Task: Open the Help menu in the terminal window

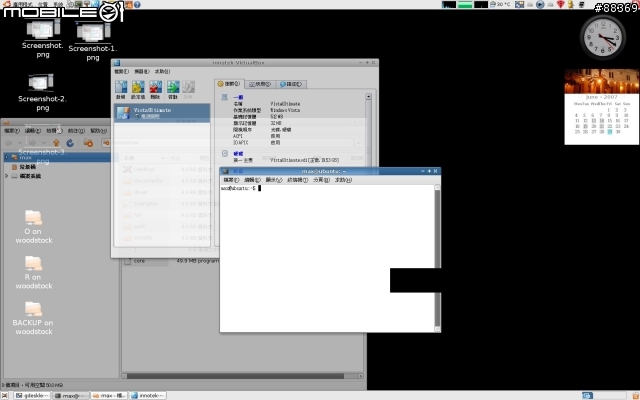Action: pos(343,180)
